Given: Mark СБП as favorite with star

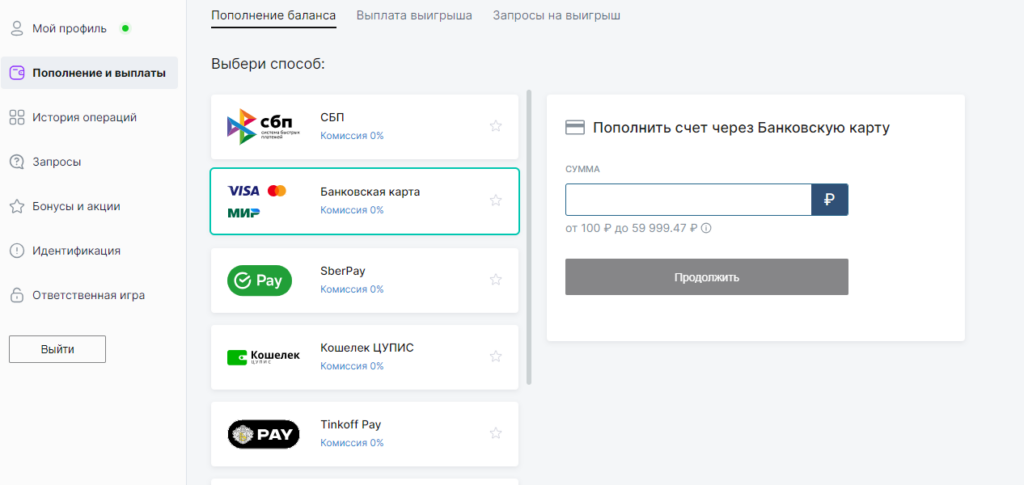Looking at the screenshot, I should 496,126.
